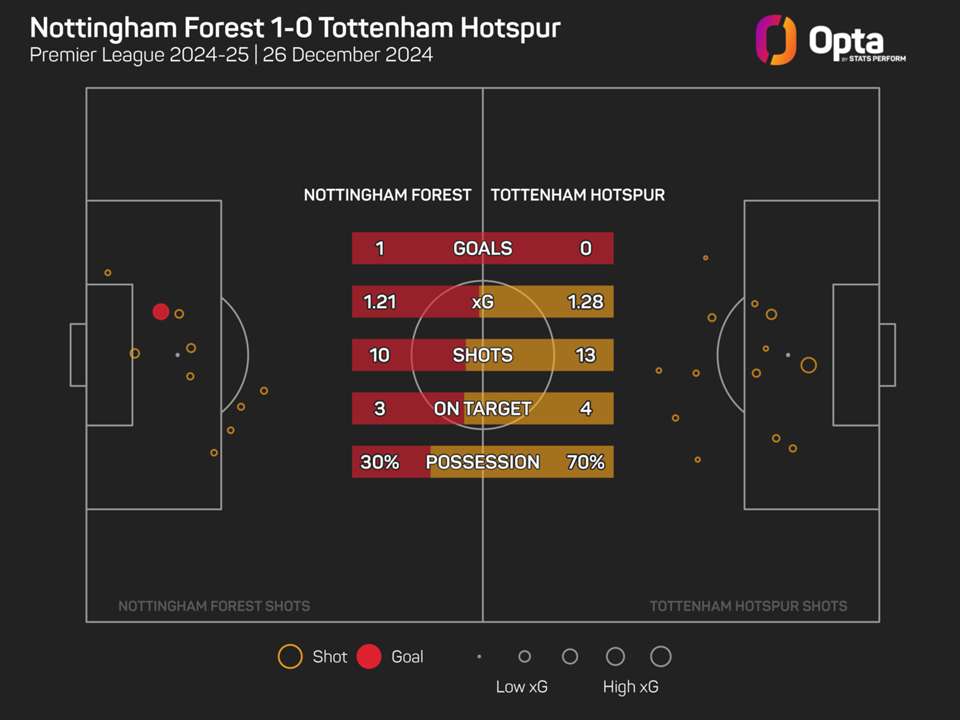This screenshot has height=720, width=960.
Task: Click the POSSESSION stat bar
Action: 482,462
